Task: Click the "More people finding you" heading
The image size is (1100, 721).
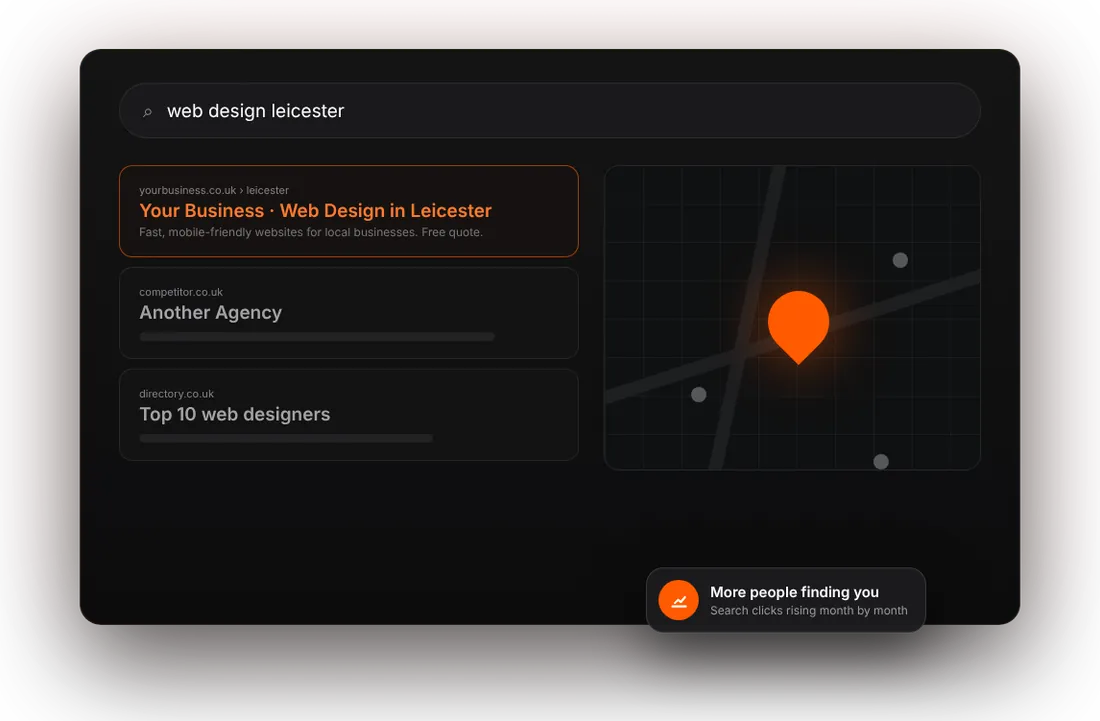Action: (794, 592)
